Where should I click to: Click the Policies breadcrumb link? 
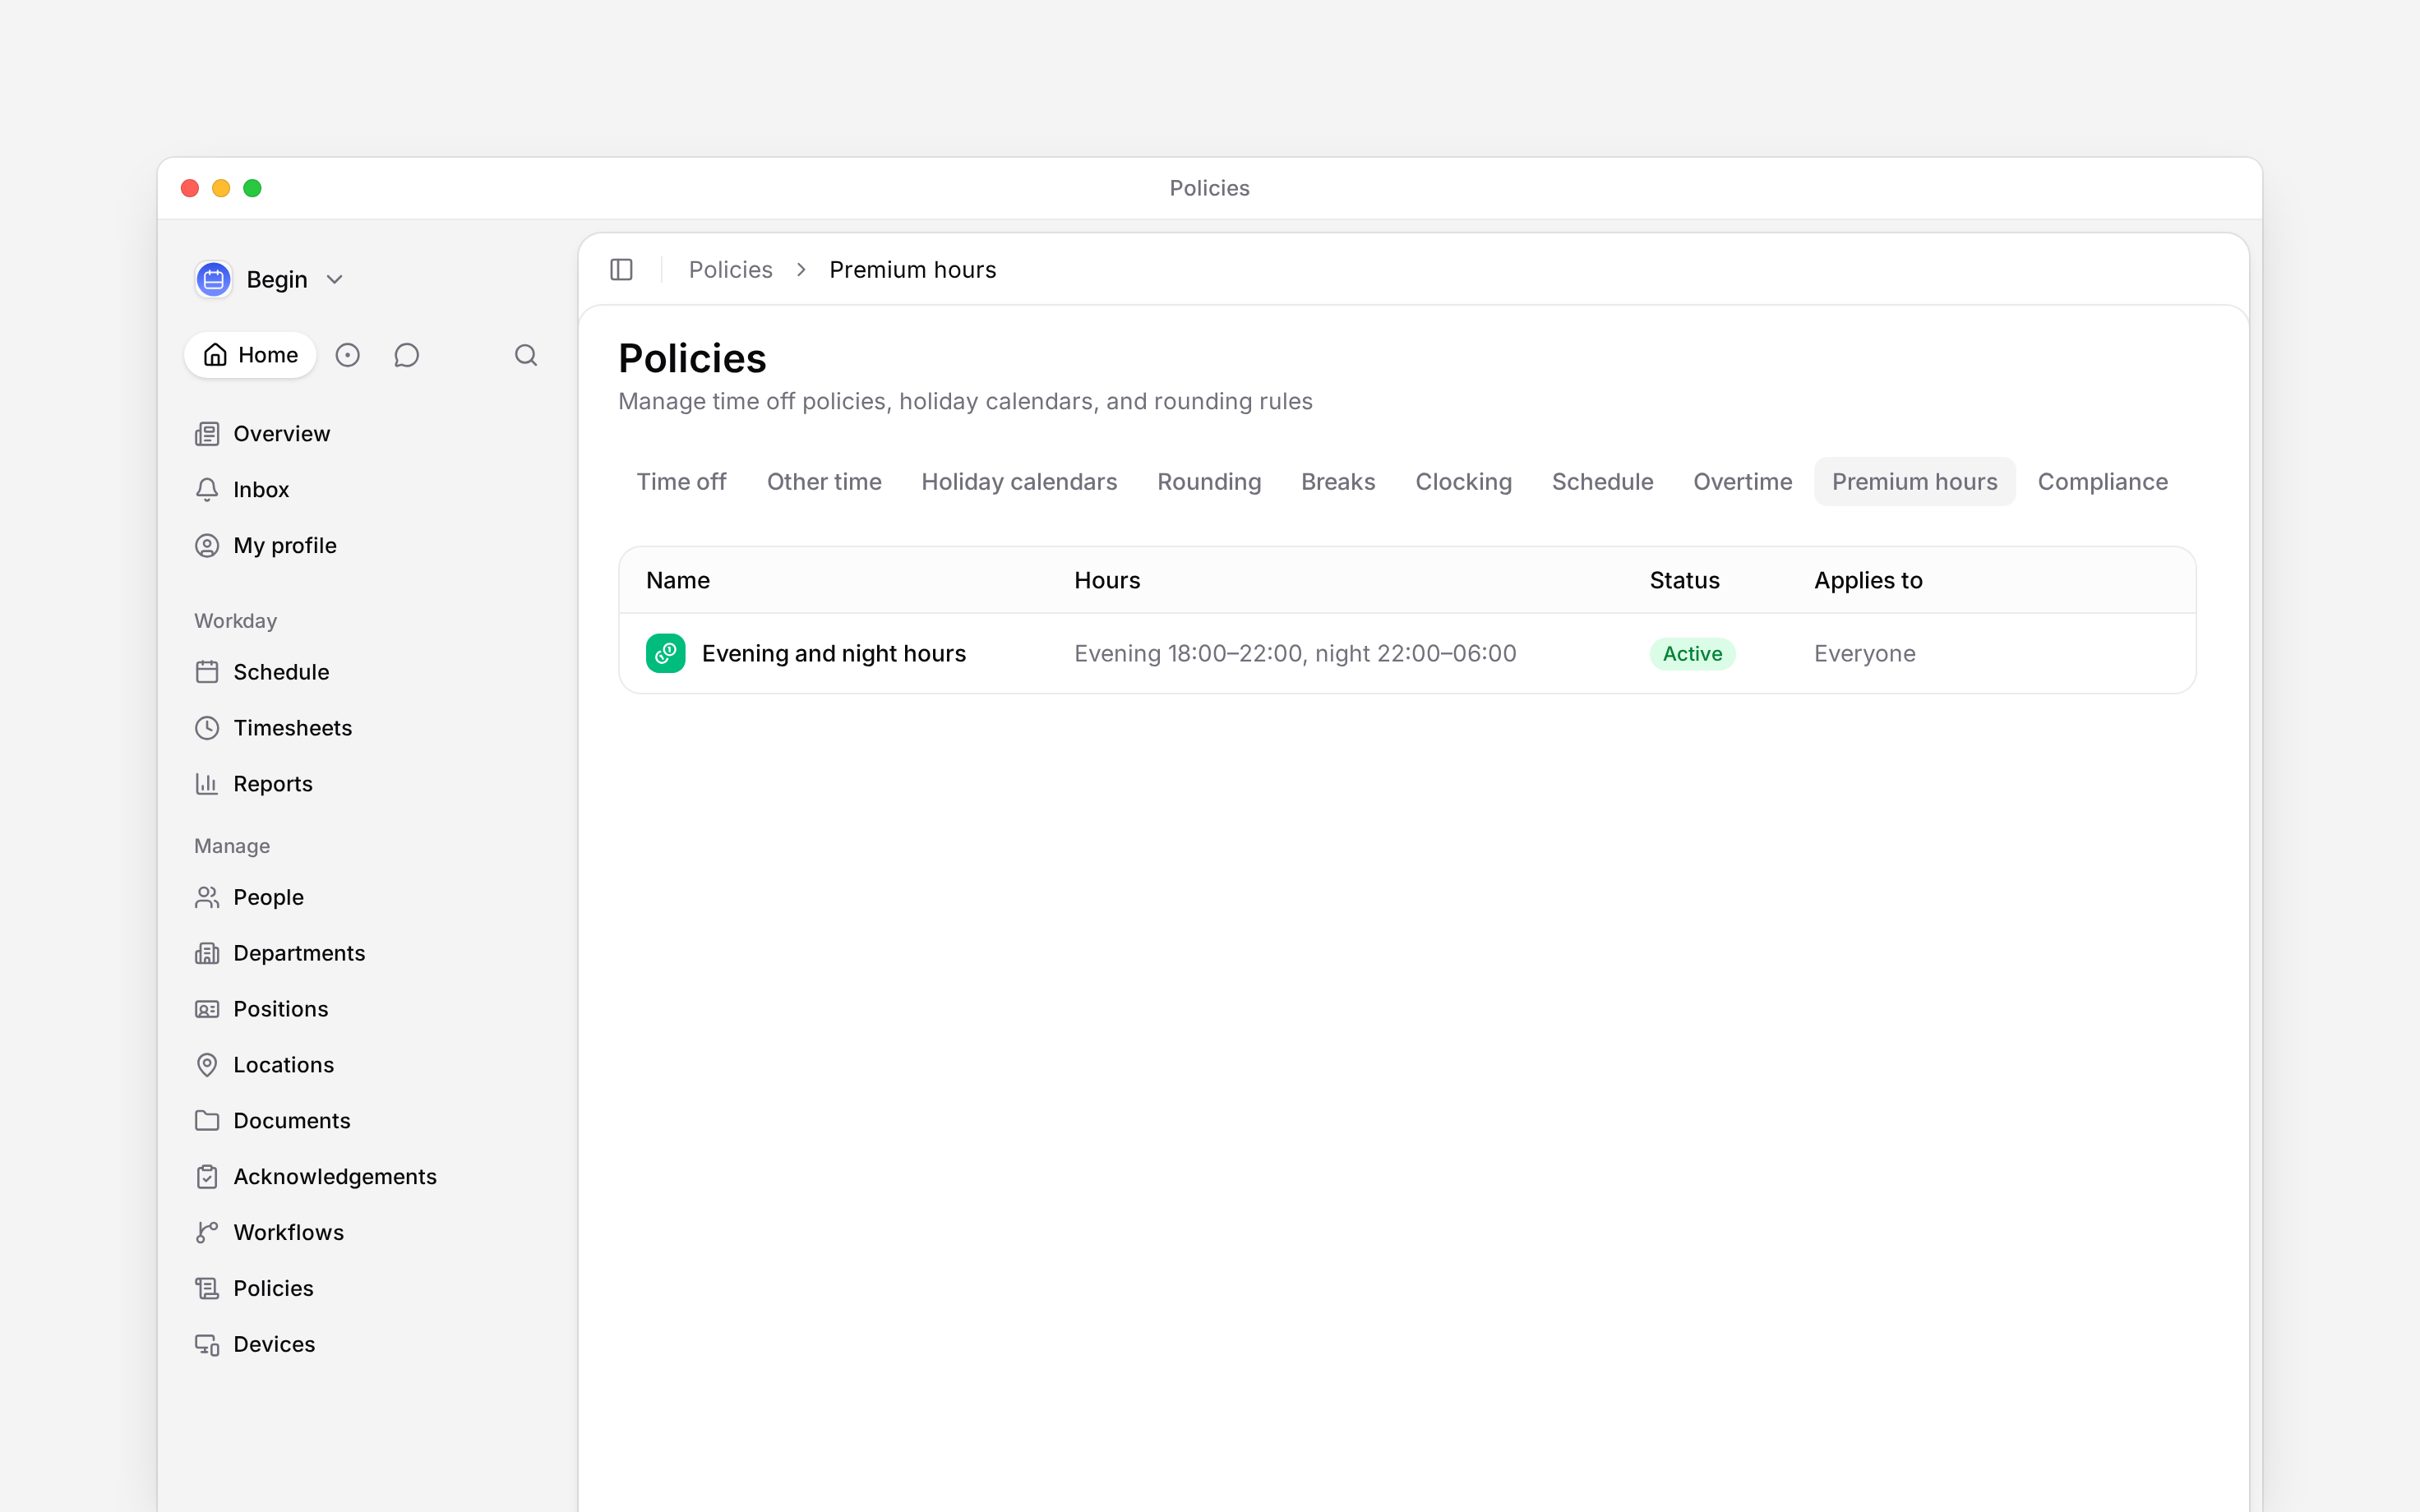tap(730, 270)
